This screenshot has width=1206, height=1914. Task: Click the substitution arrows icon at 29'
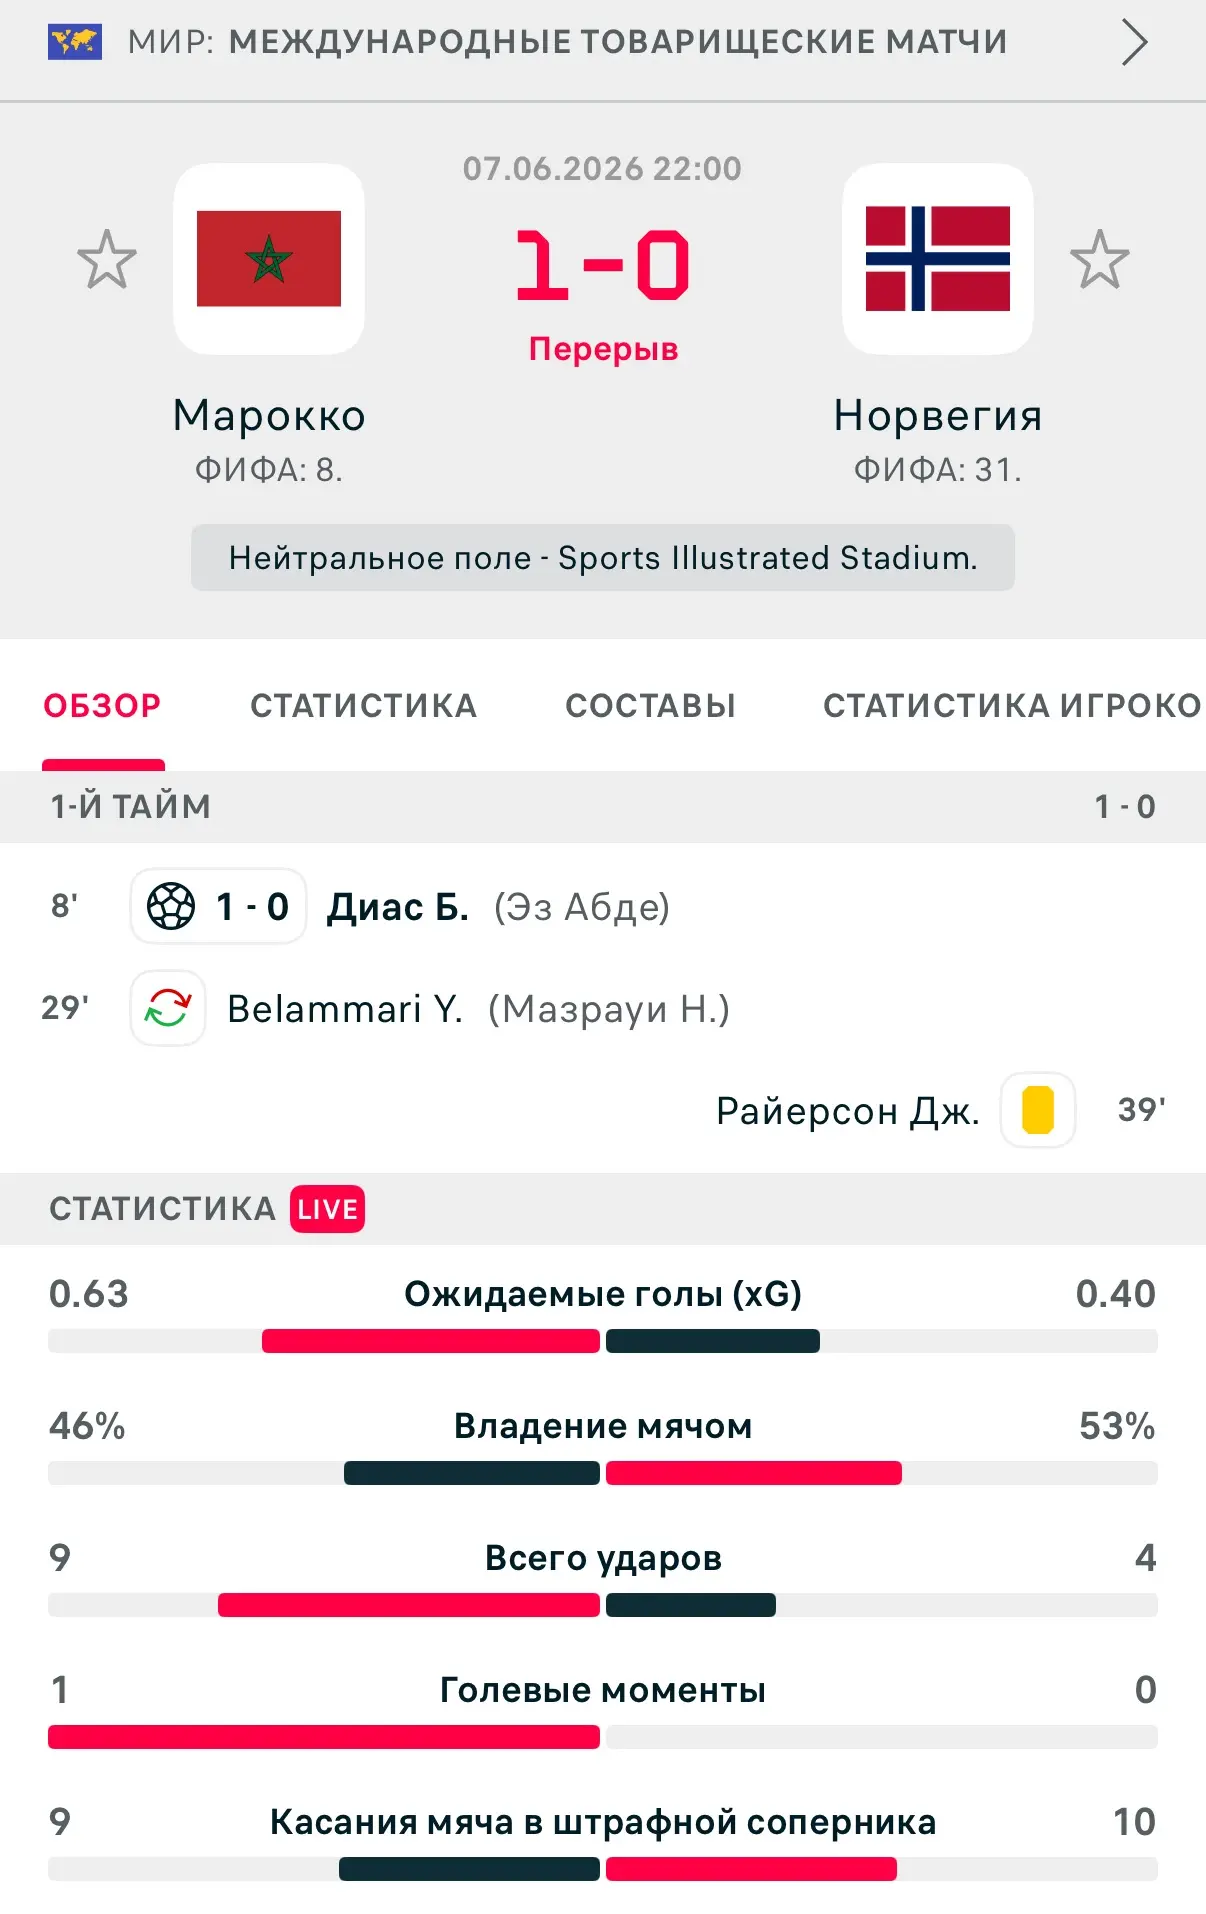point(168,1008)
